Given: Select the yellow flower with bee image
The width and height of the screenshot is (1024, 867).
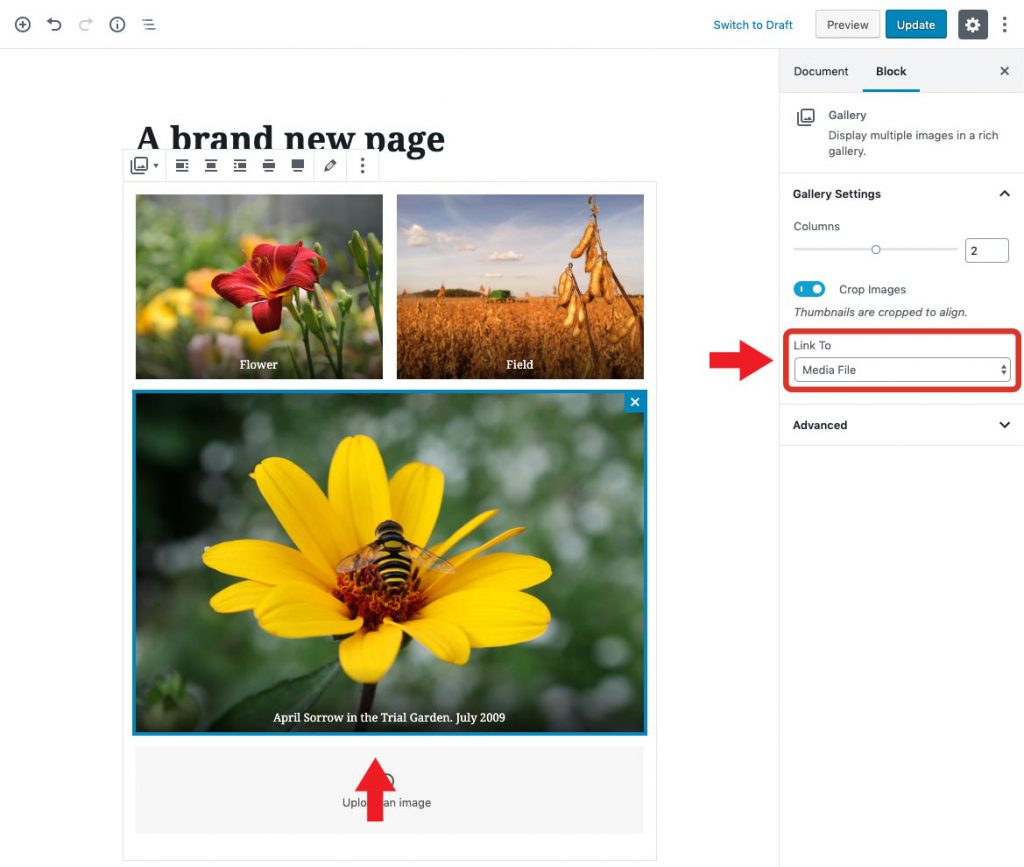Looking at the screenshot, I should [x=390, y=562].
